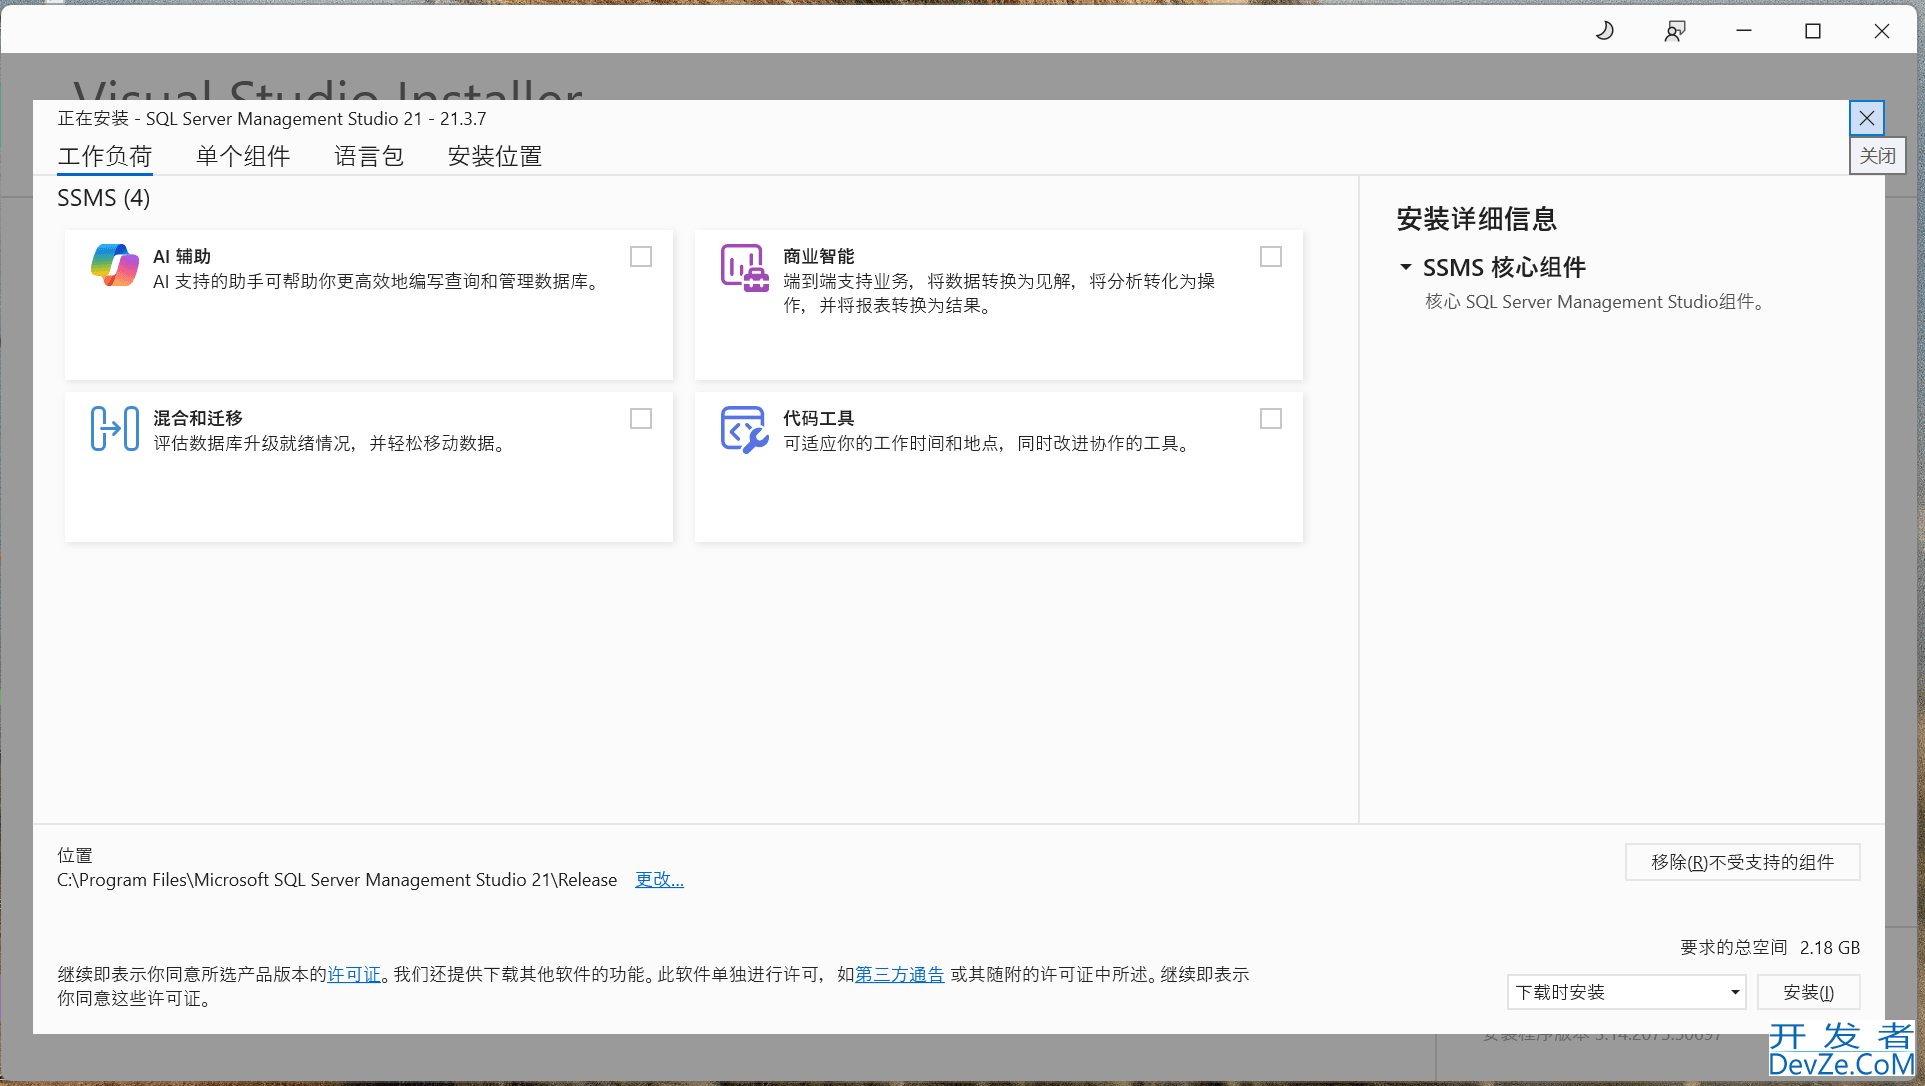Click the 商业智能 chart icon
Screen dimensions: 1925x1086
[x=744, y=268]
